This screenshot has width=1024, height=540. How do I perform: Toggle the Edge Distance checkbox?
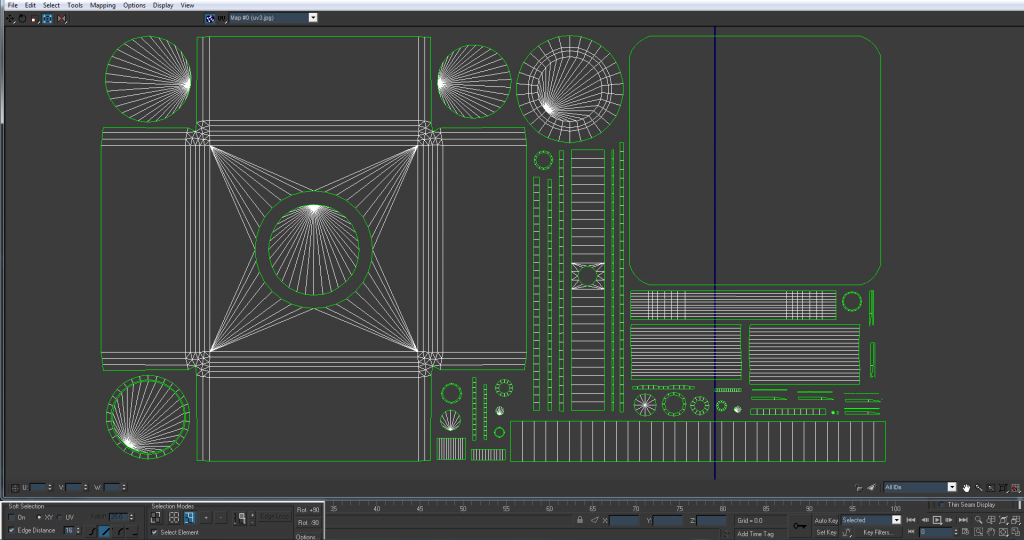[x=12, y=530]
